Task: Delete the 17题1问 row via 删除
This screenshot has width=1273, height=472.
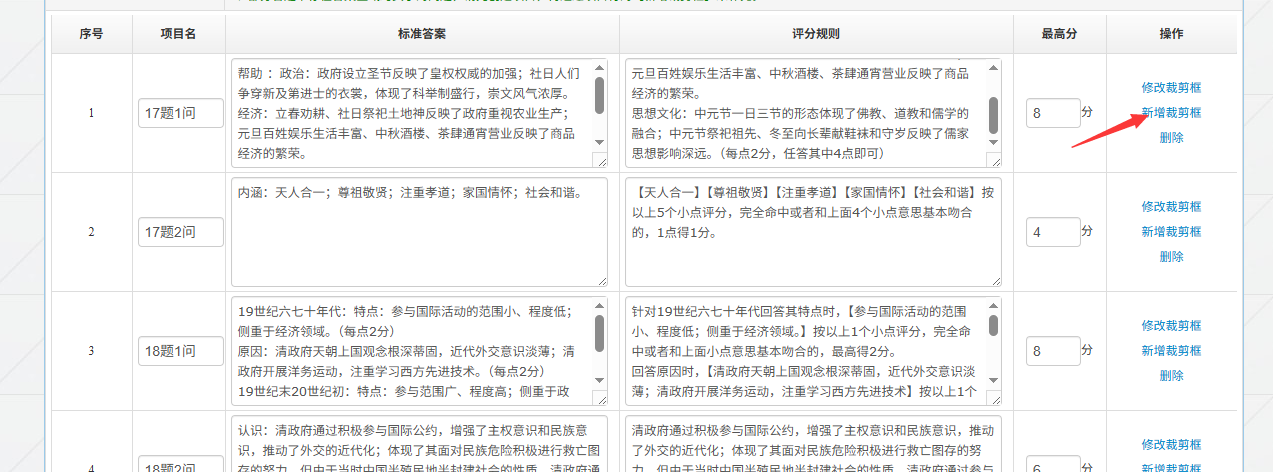Action: click(x=1171, y=138)
